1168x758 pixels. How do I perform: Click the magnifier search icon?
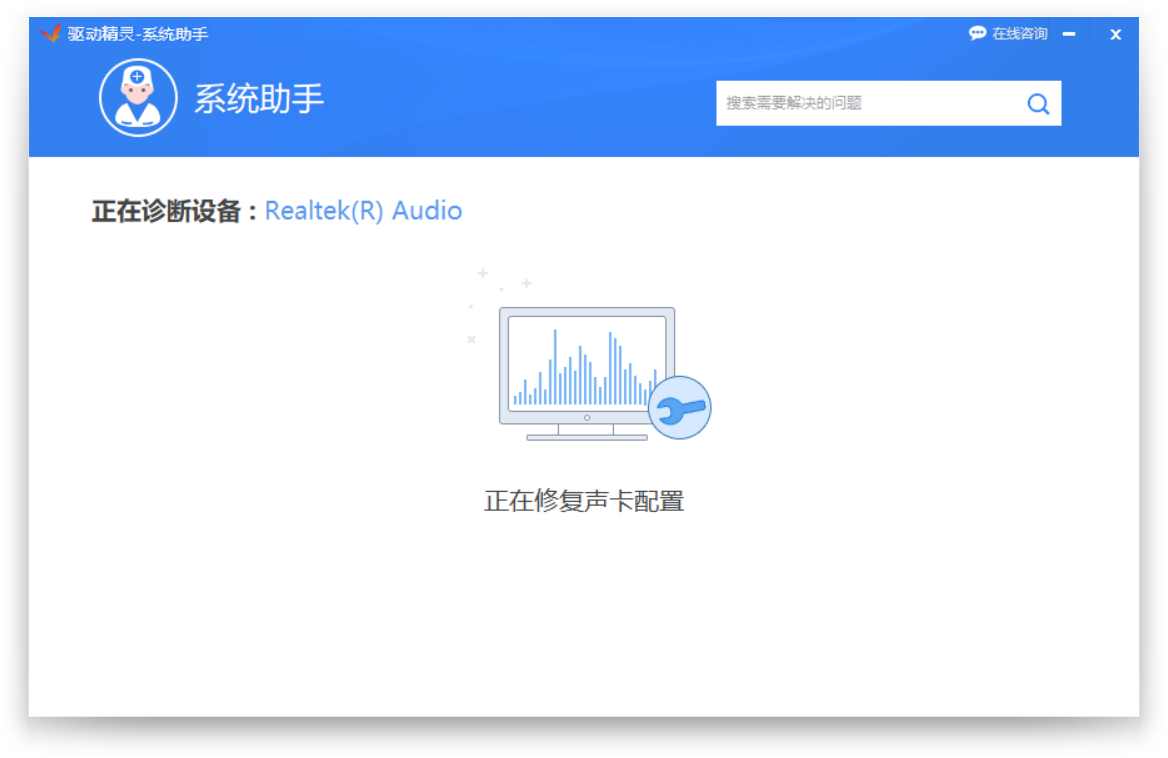click(1038, 104)
